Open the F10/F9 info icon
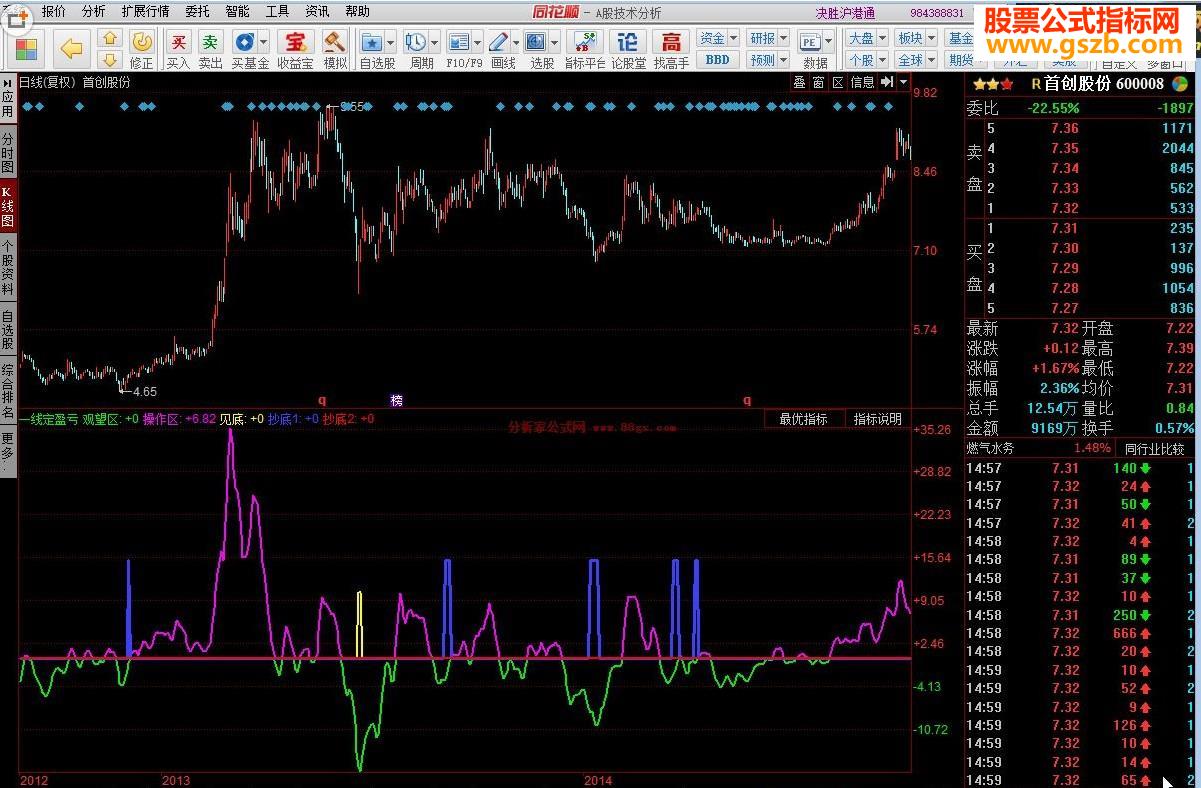This screenshot has height=788, width=1201. [459, 42]
